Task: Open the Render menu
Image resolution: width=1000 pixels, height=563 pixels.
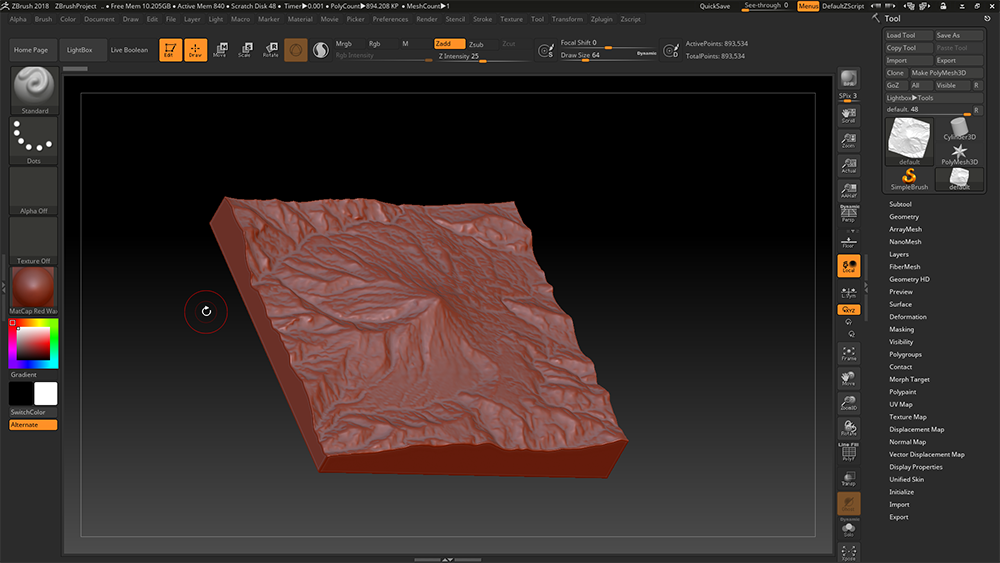Action: click(427, 19)
